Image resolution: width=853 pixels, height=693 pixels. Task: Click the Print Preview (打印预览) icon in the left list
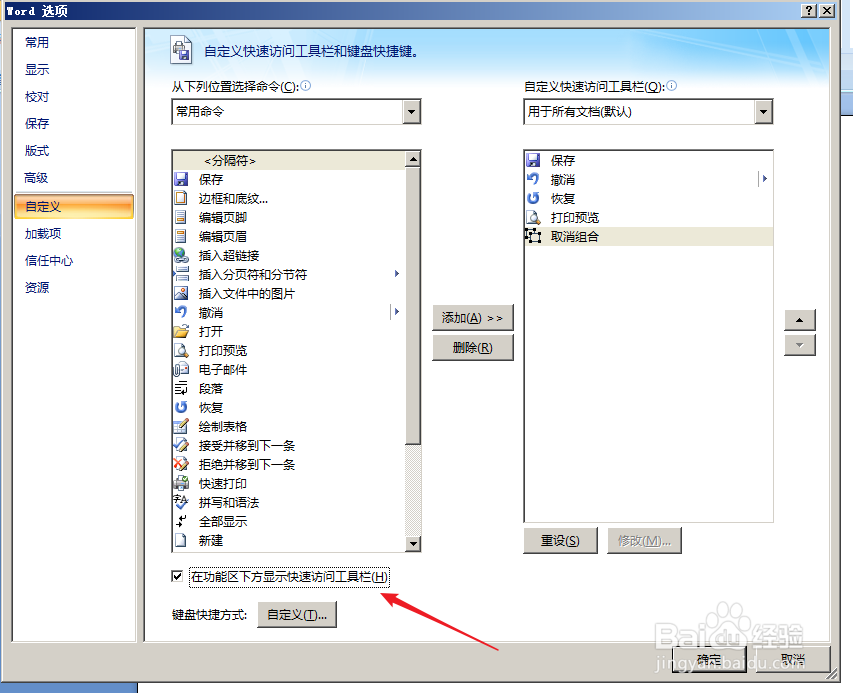click(181, 350)
